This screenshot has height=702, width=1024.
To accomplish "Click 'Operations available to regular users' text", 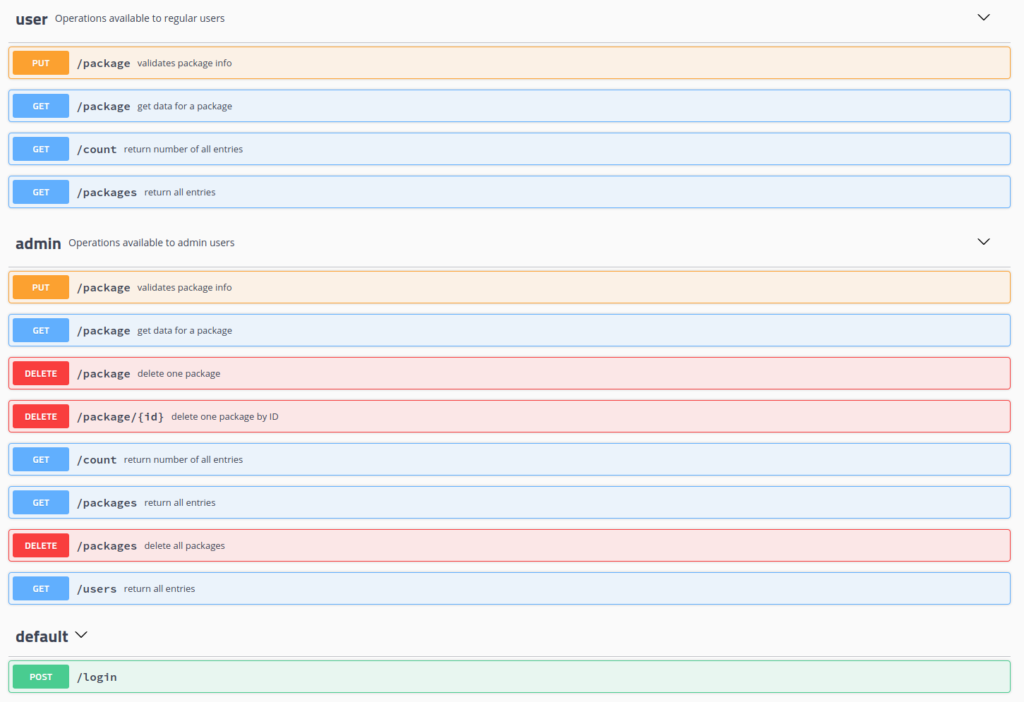I will pyautogui.click(x=140, y=18).
